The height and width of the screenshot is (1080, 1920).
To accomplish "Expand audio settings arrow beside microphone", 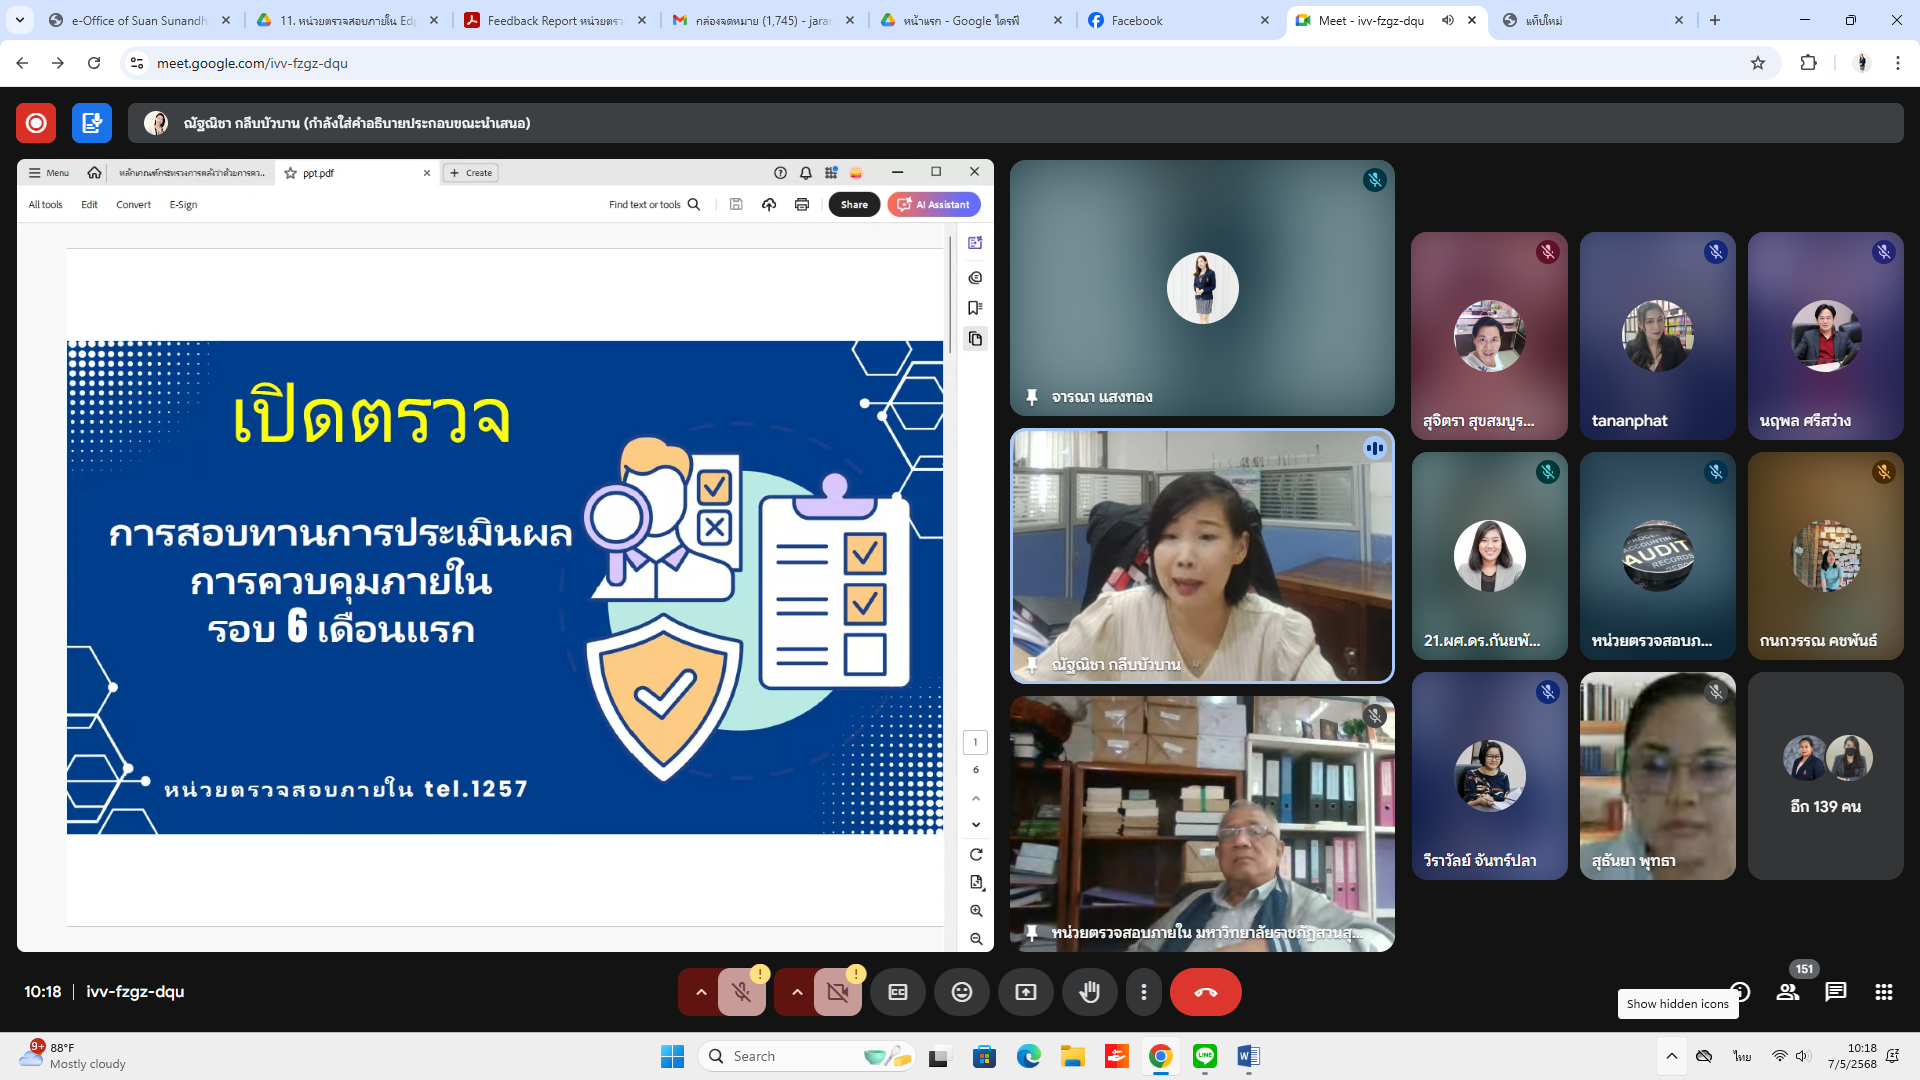I will click(701, 992).
